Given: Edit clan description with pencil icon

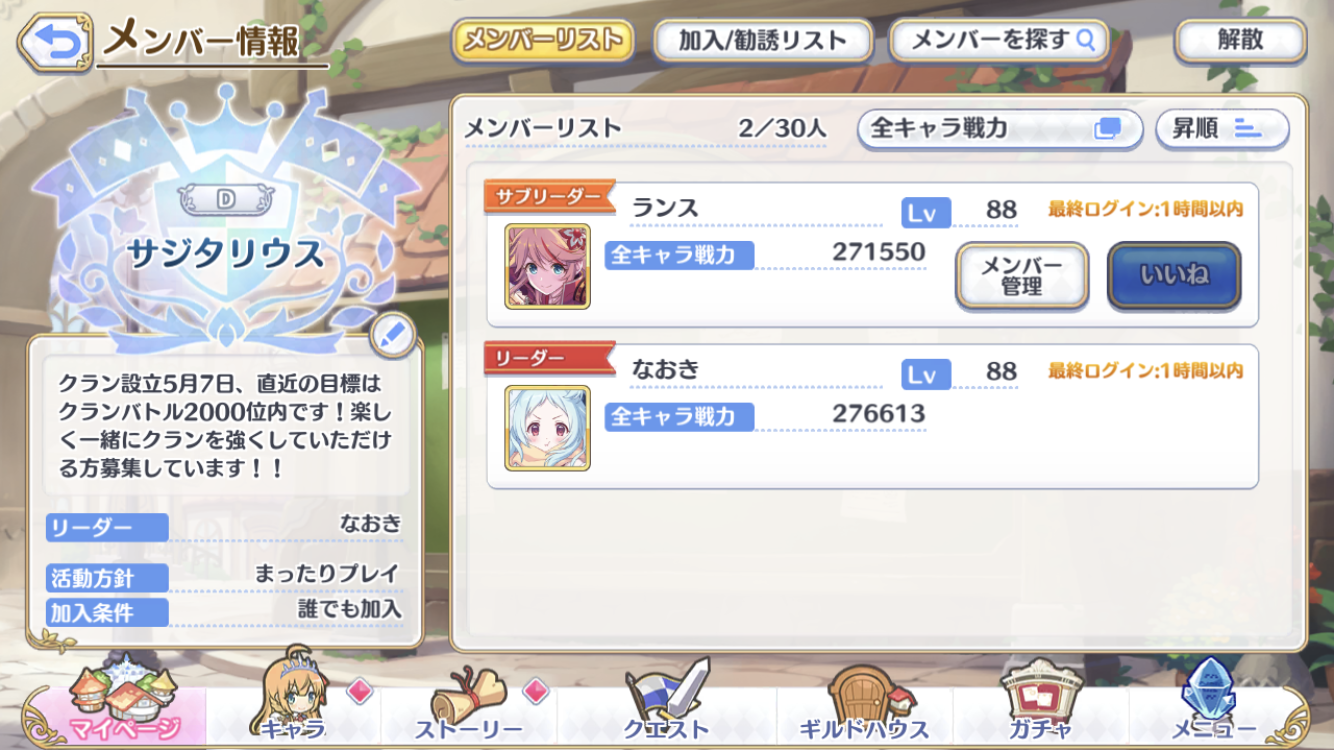Looking at the screenshot, I should [x=393, y=336].
